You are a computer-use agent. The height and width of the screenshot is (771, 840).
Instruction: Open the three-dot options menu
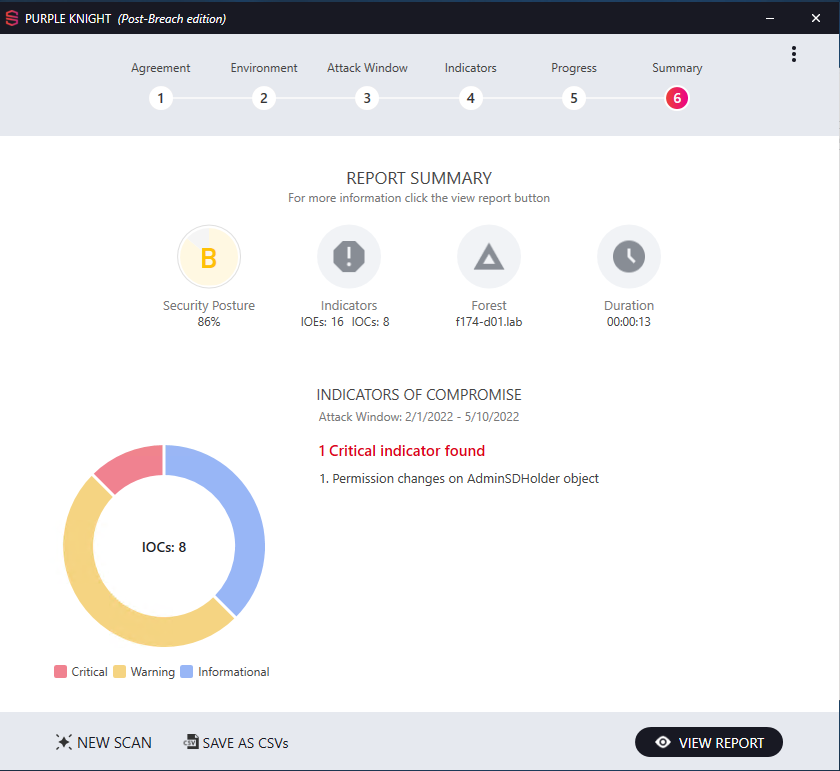tap(794, 54)
